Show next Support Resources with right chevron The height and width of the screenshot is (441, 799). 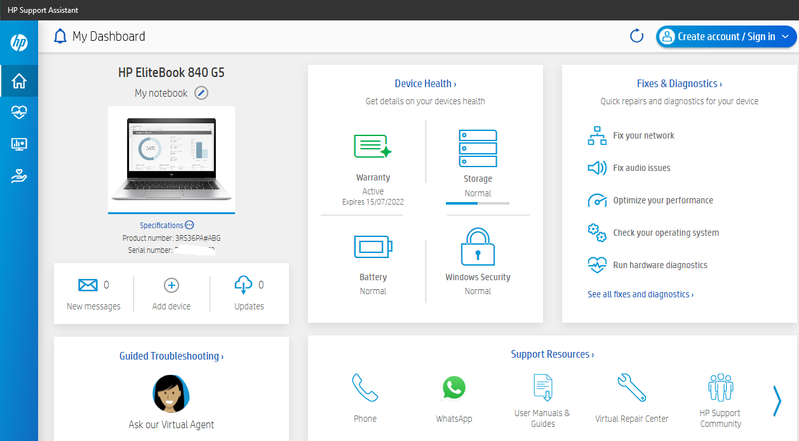pos(777,401)
